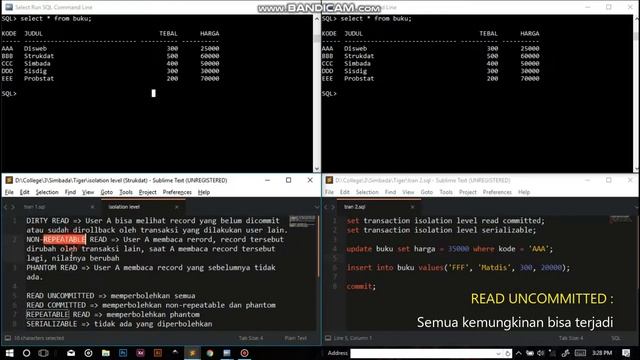
Task: Open Photoshop from taskbar
Action: (123, 353)
